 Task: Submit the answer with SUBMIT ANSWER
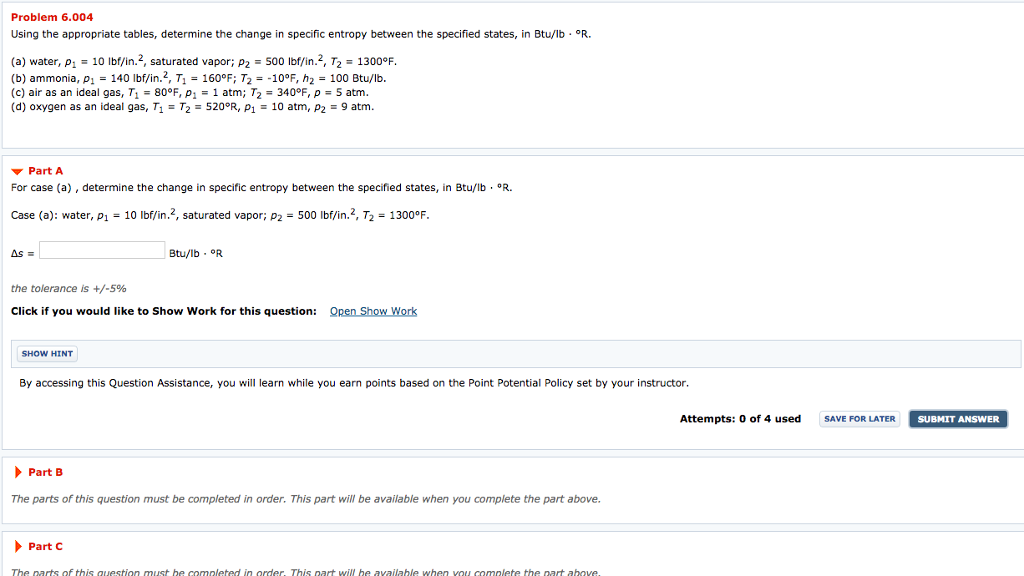957,418
